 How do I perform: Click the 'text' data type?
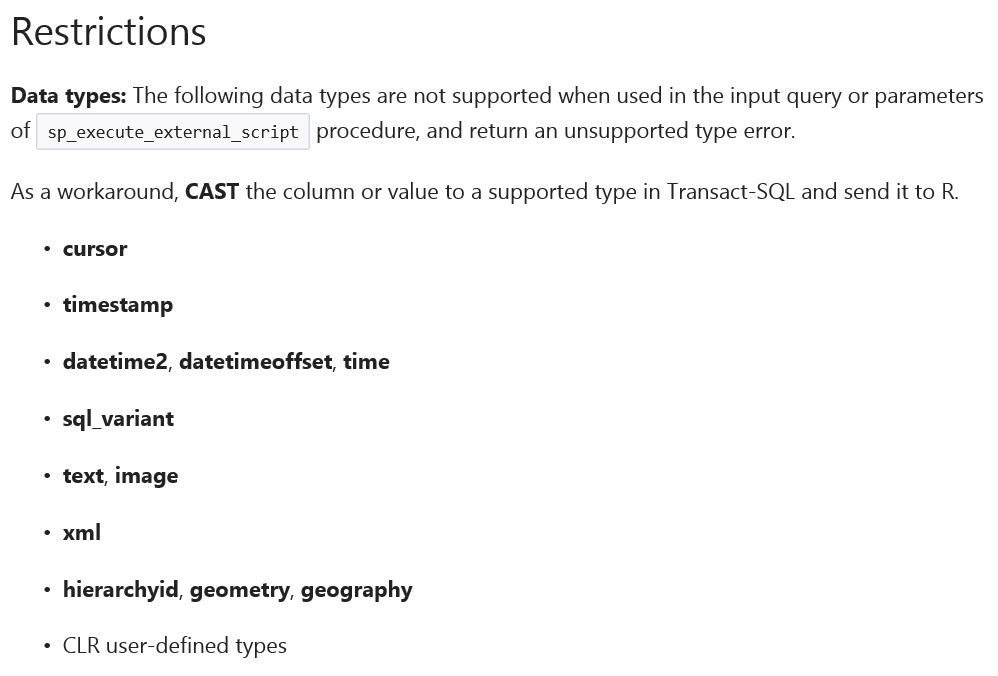[x=83, y=476]
